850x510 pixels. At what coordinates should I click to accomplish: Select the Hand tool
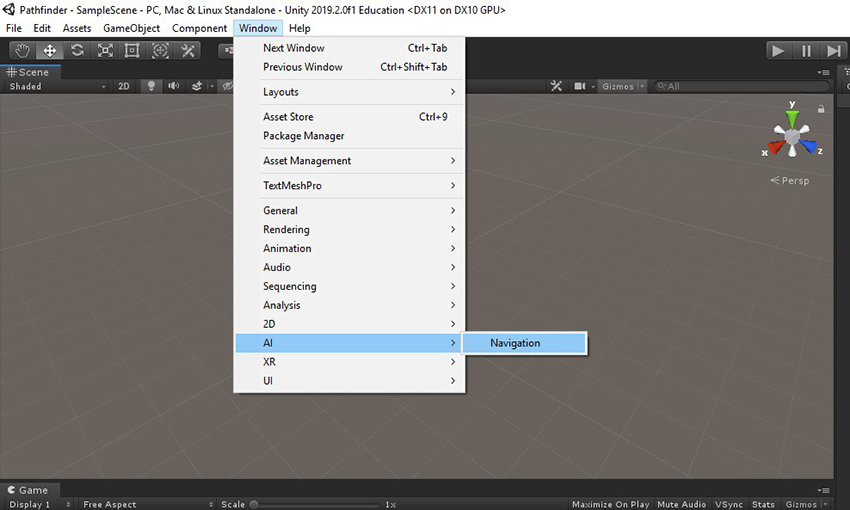point(22,51)
